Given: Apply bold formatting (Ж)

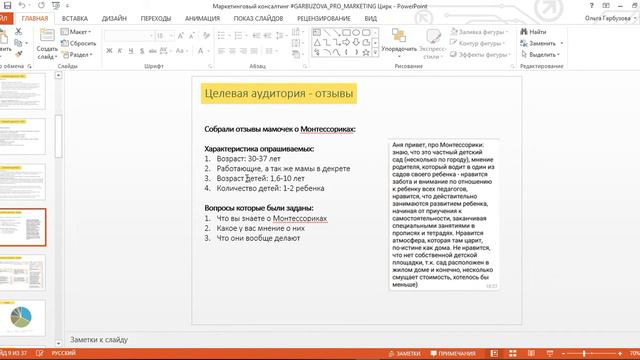Looking at the screenshot, I should coord(109,51).
